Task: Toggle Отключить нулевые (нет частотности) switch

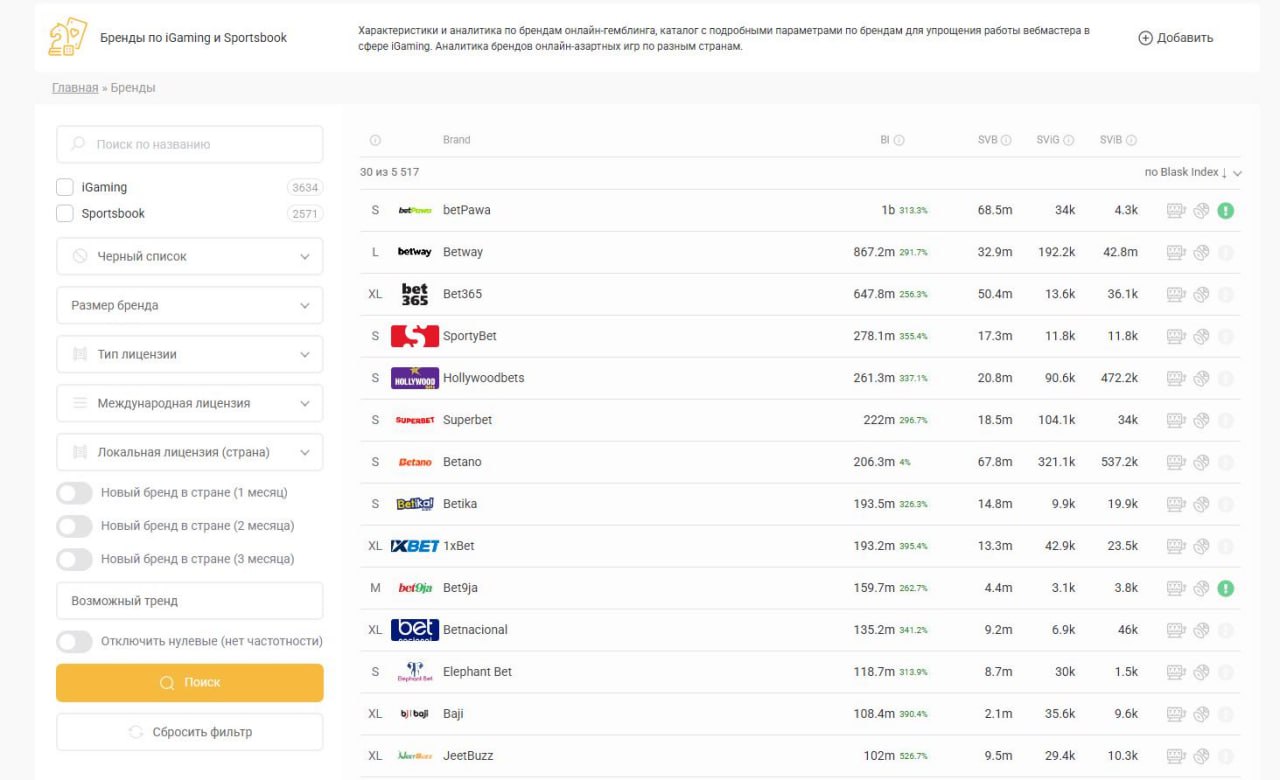Action: point(74,642)
